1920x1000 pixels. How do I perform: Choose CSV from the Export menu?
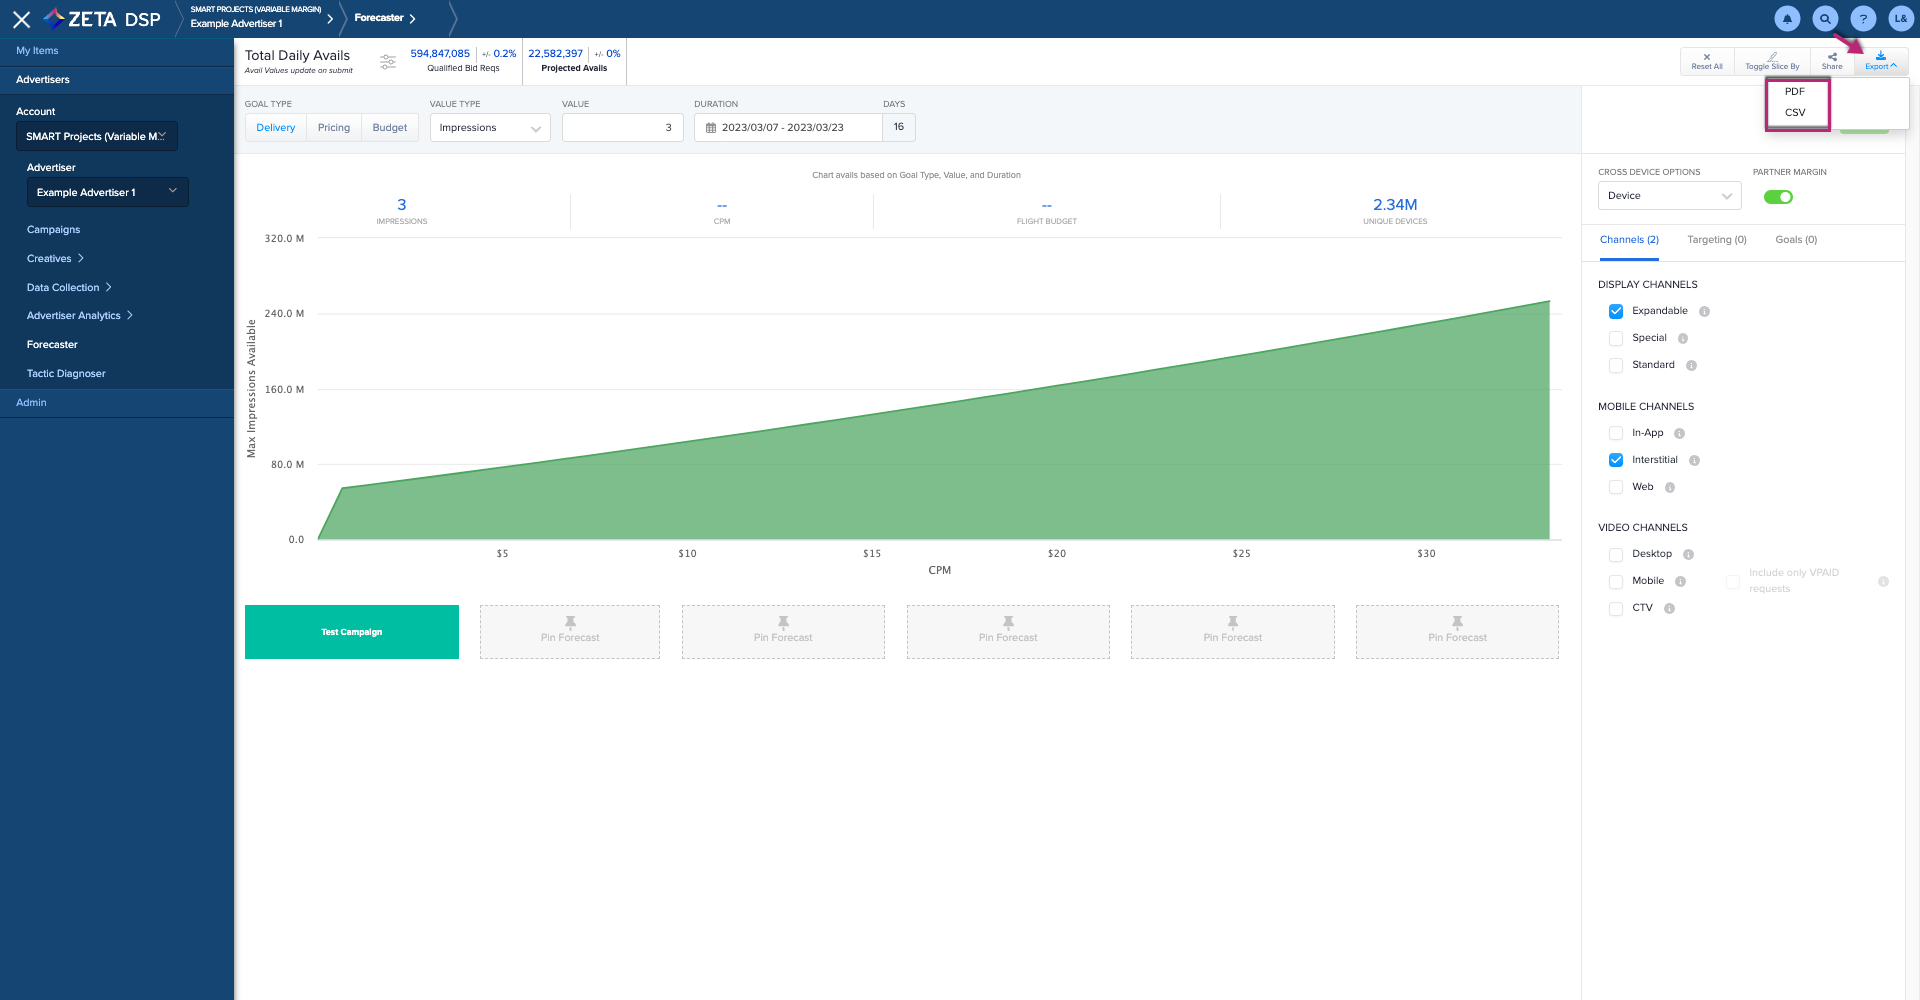tap(1795, 113)
